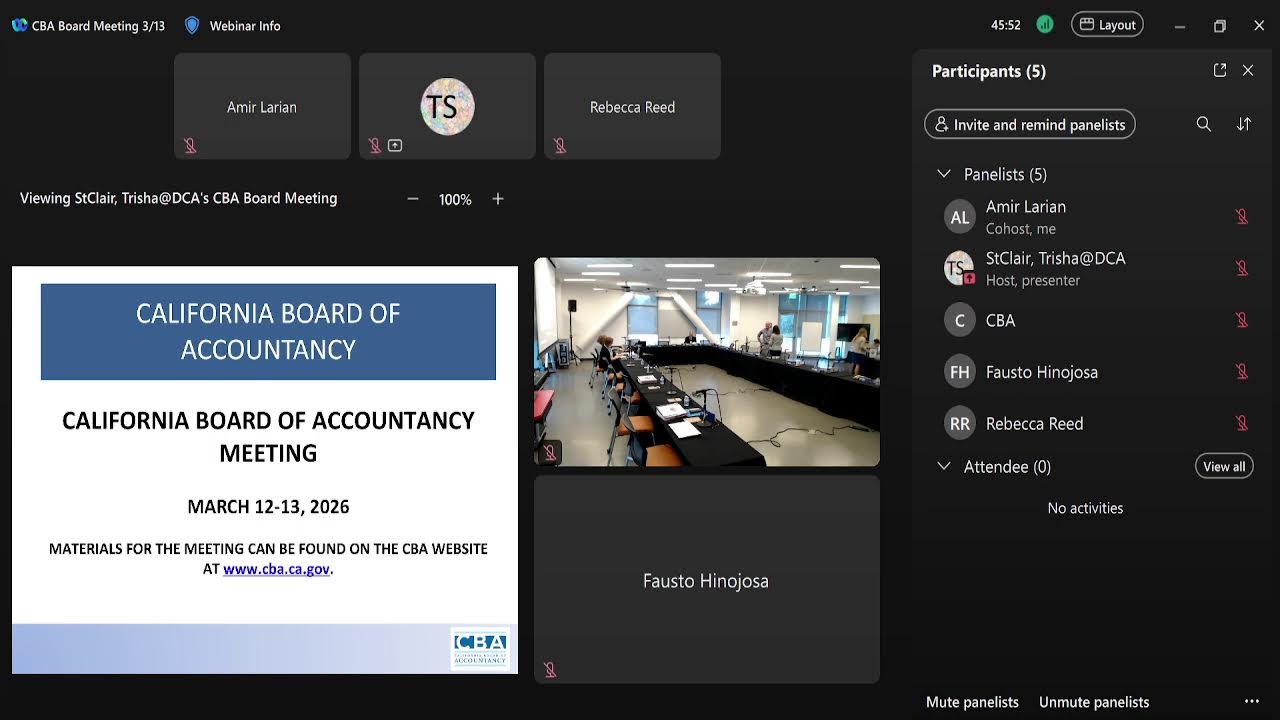Viewport: 1280px width, 720px height.
Task: Click the TS avatar for StClair, Trisha@DCA
Action: click(960, 268)
